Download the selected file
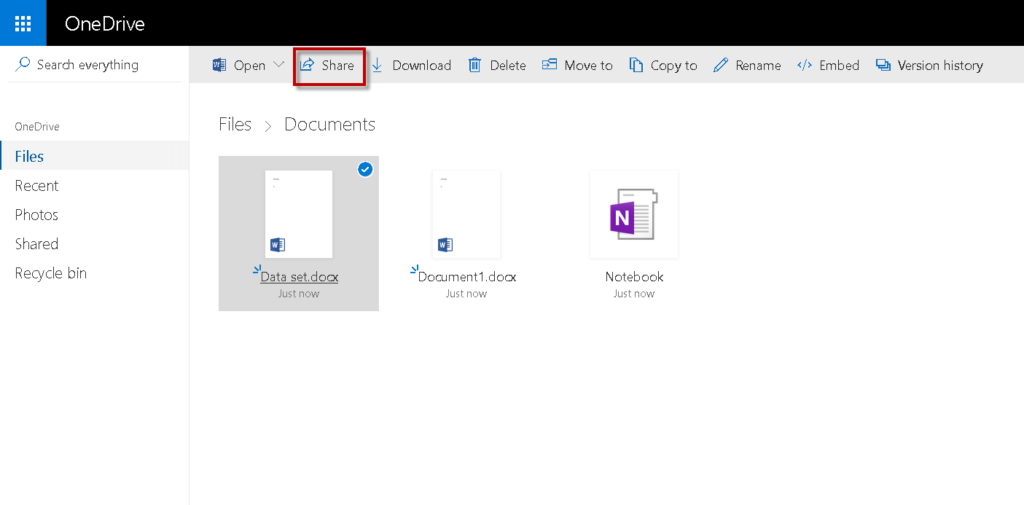The image size is (1024, 505). 411,65
